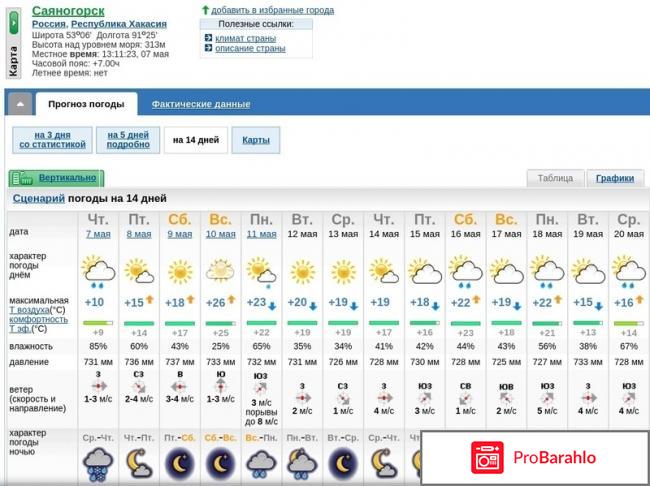Click the sunny icon for 13 мая
Viewport: 650px width, 486px height.
coord(344,272)
